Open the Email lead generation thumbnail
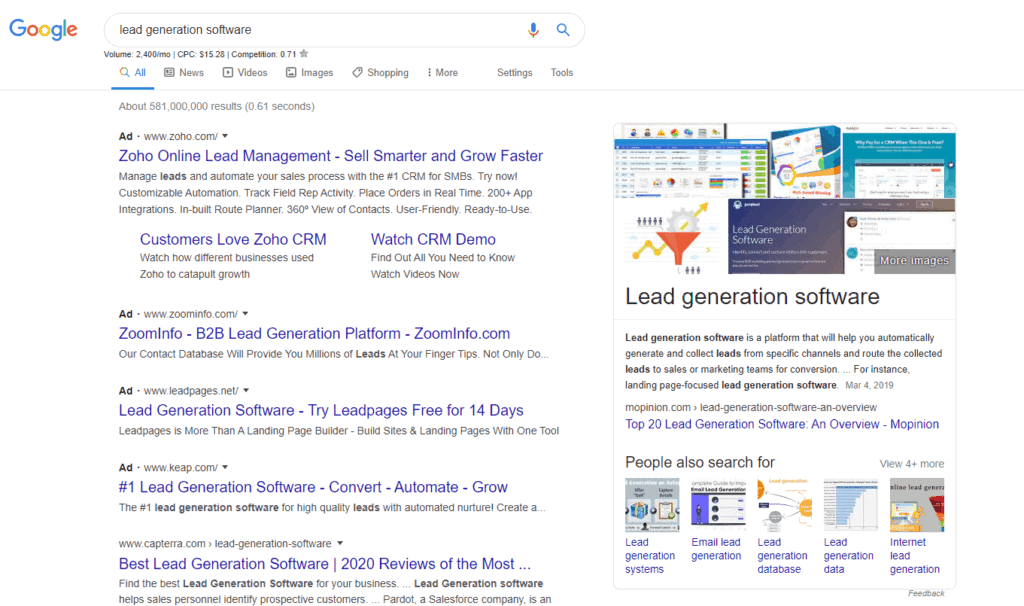 (718, 505)
